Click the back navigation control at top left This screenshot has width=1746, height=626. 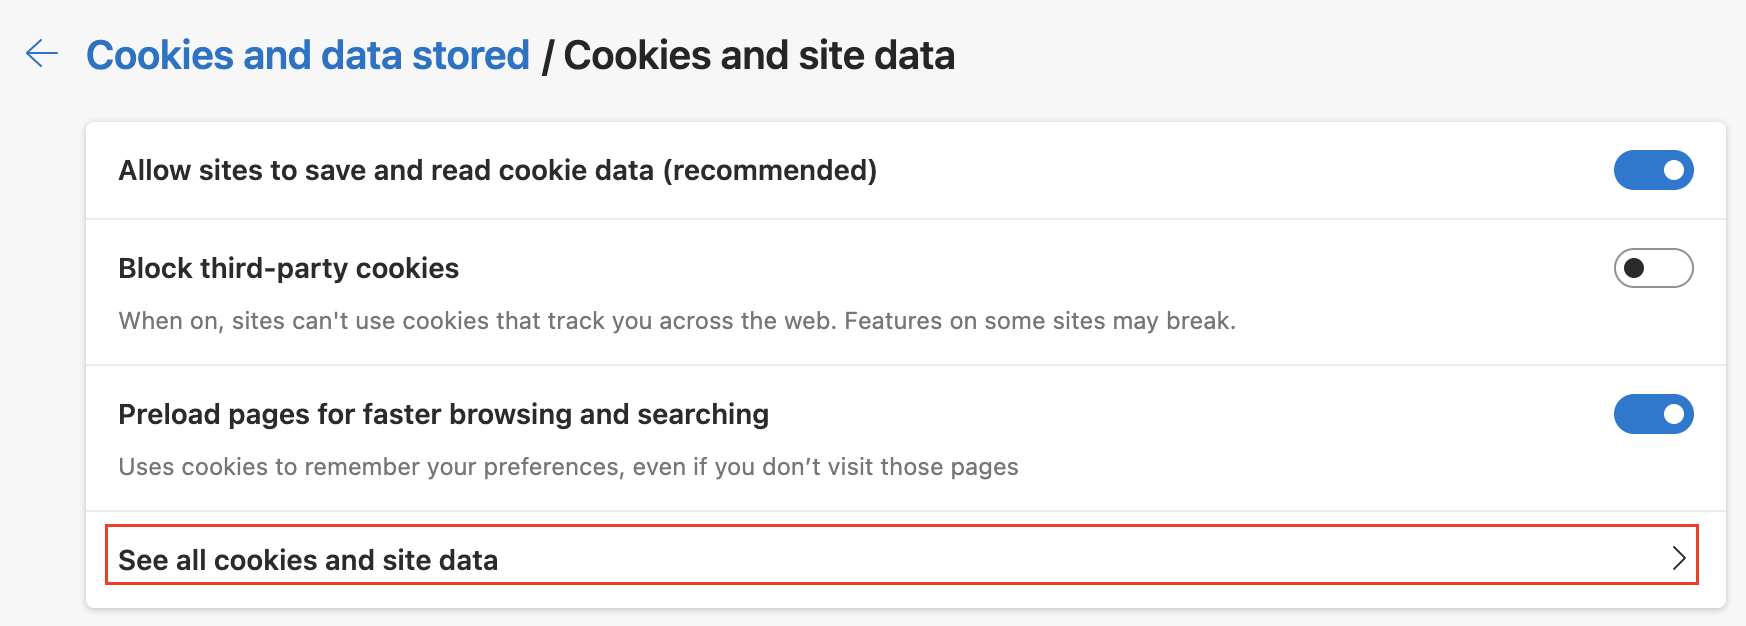pos(42,55)
